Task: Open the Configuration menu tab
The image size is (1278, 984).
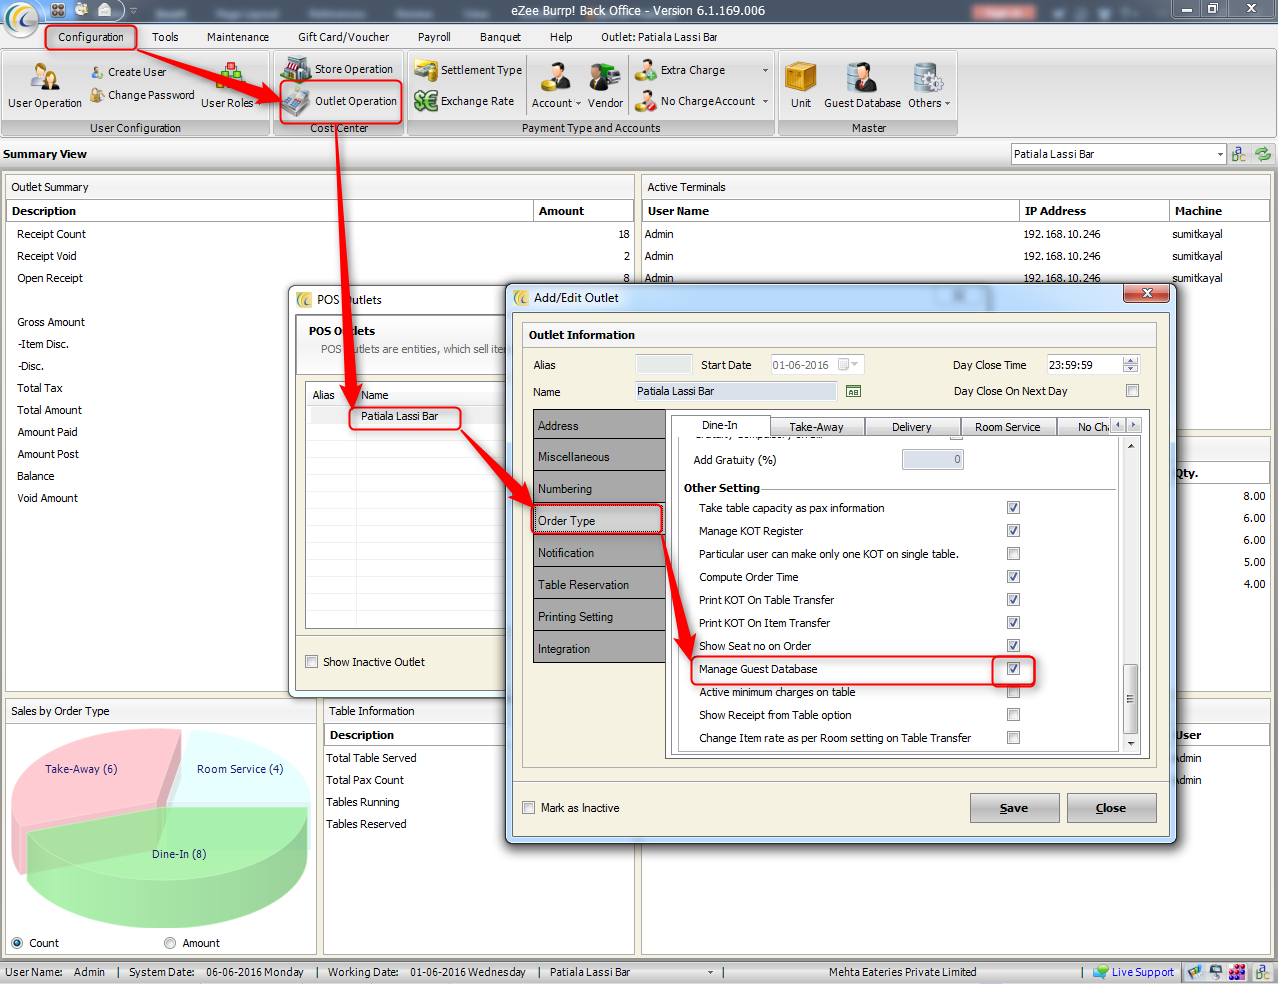Action: click(x=91, y=37)
